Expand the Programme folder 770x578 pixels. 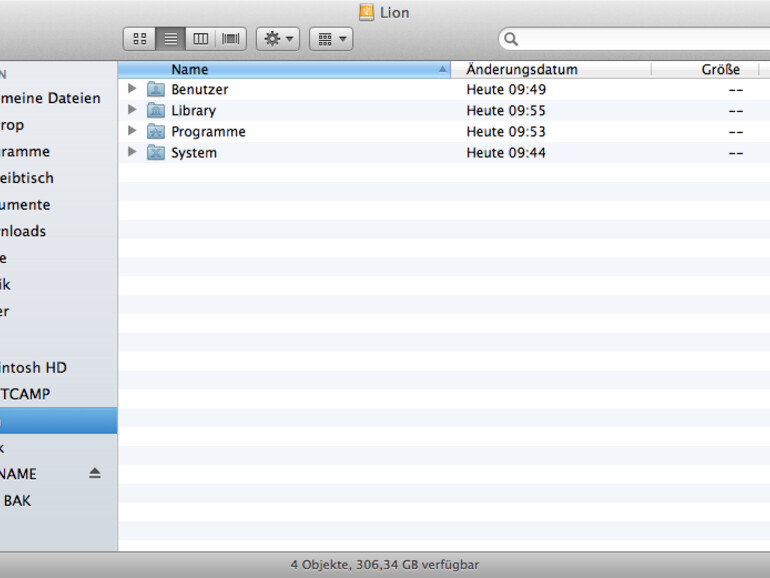point(132,131)
